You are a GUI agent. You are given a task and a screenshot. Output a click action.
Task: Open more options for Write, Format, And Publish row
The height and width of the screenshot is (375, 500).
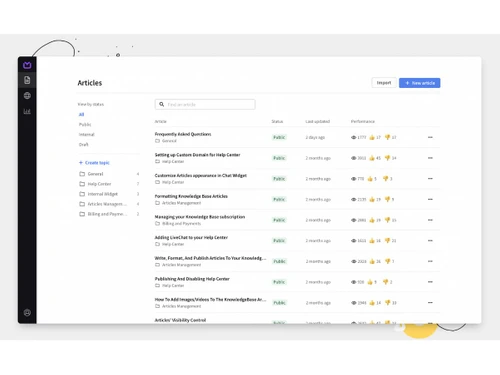[x=430, y=261]
